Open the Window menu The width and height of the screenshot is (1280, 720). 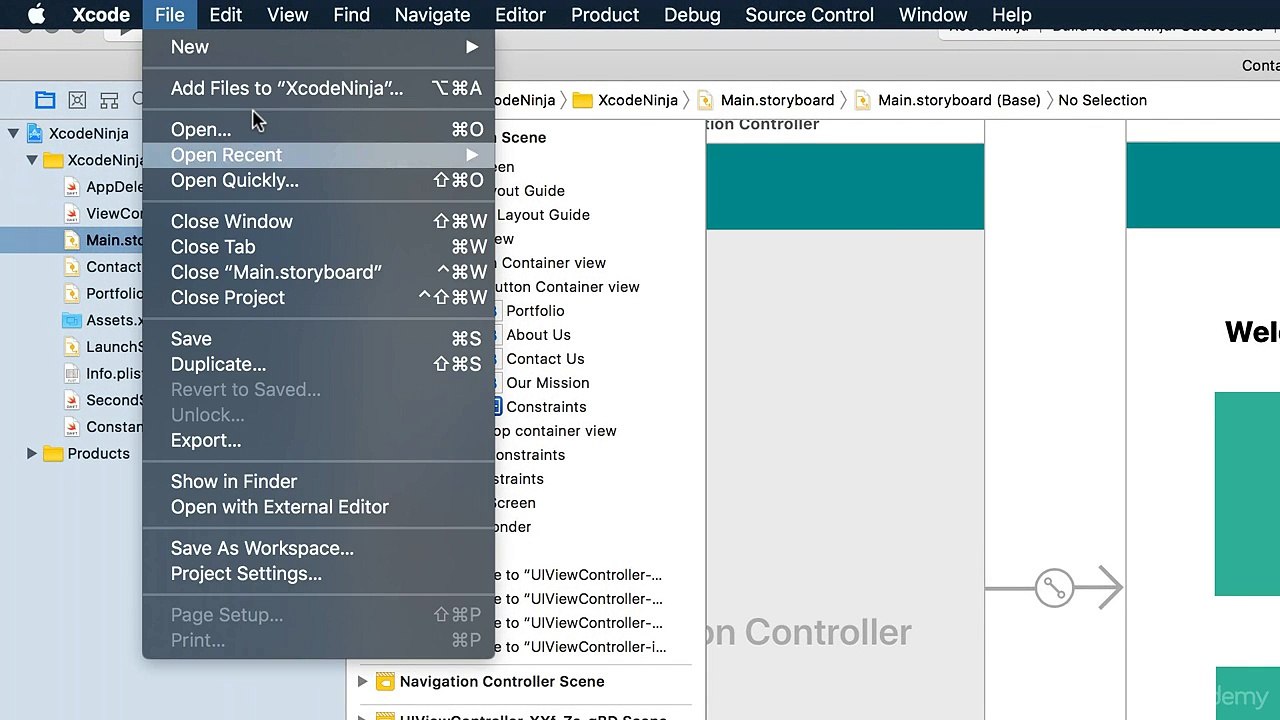tap(933, 15)
